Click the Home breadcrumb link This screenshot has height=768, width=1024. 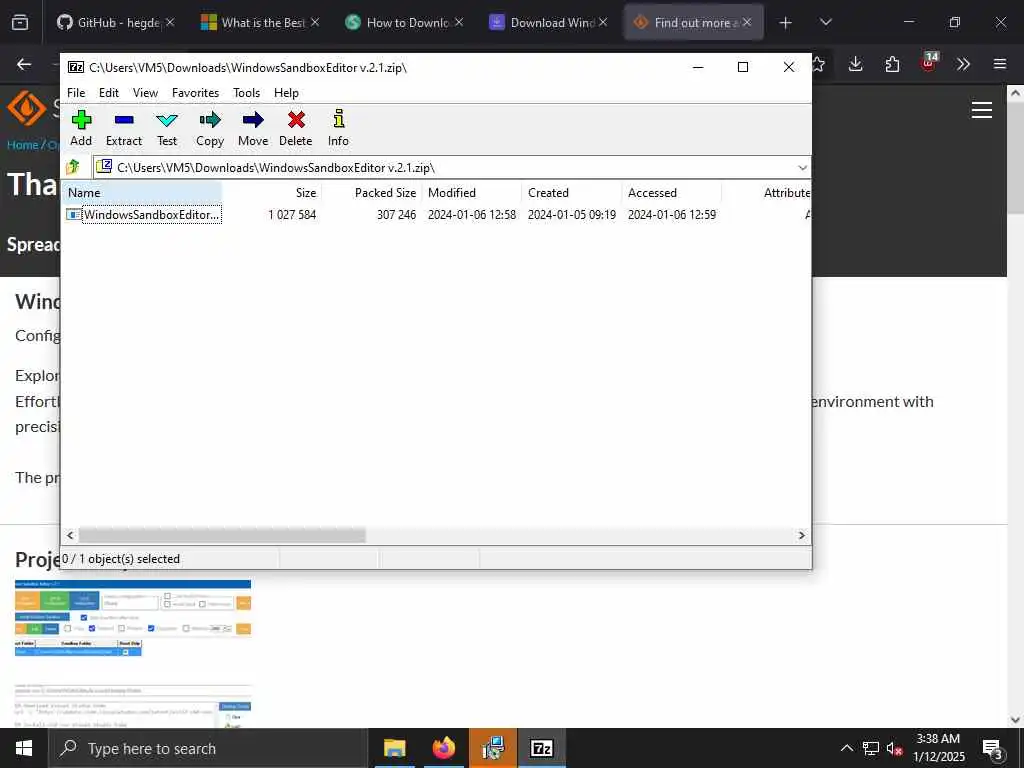pos(22,145)
